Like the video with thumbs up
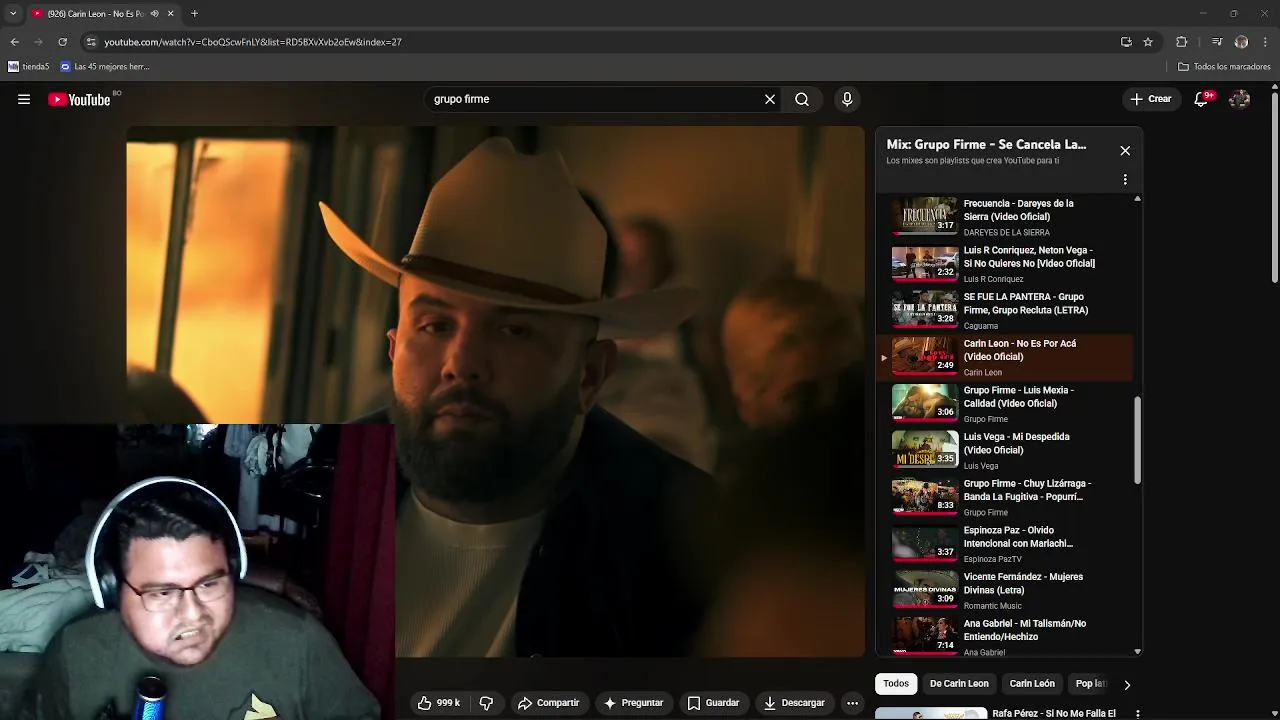 438,703
